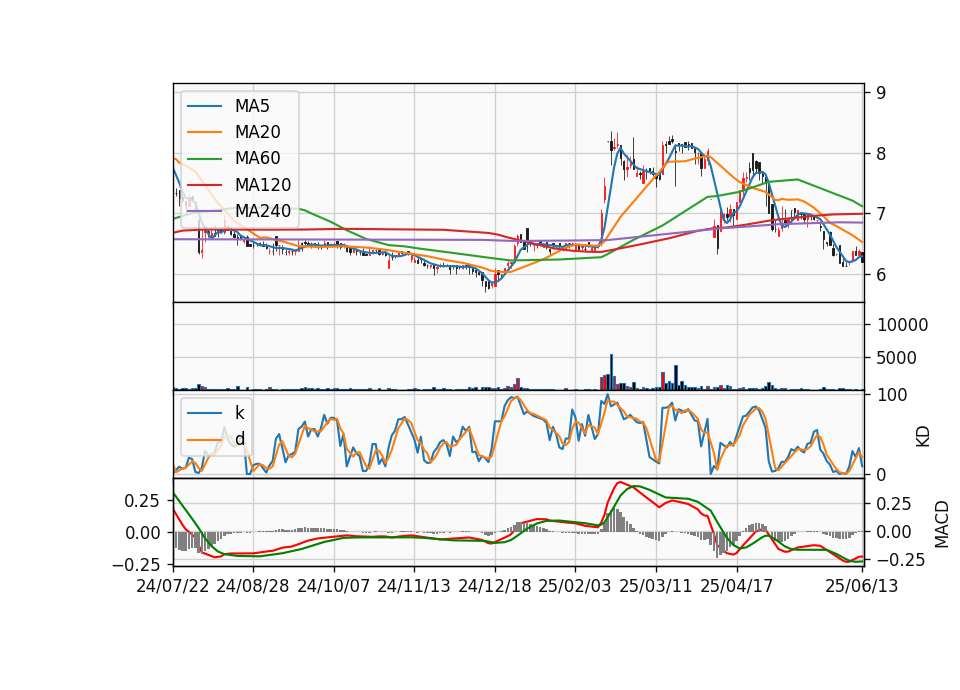960x690 pixels.
Task: Click the MA120 legend label
Action: pyautogui.click(x=263, y=185)
